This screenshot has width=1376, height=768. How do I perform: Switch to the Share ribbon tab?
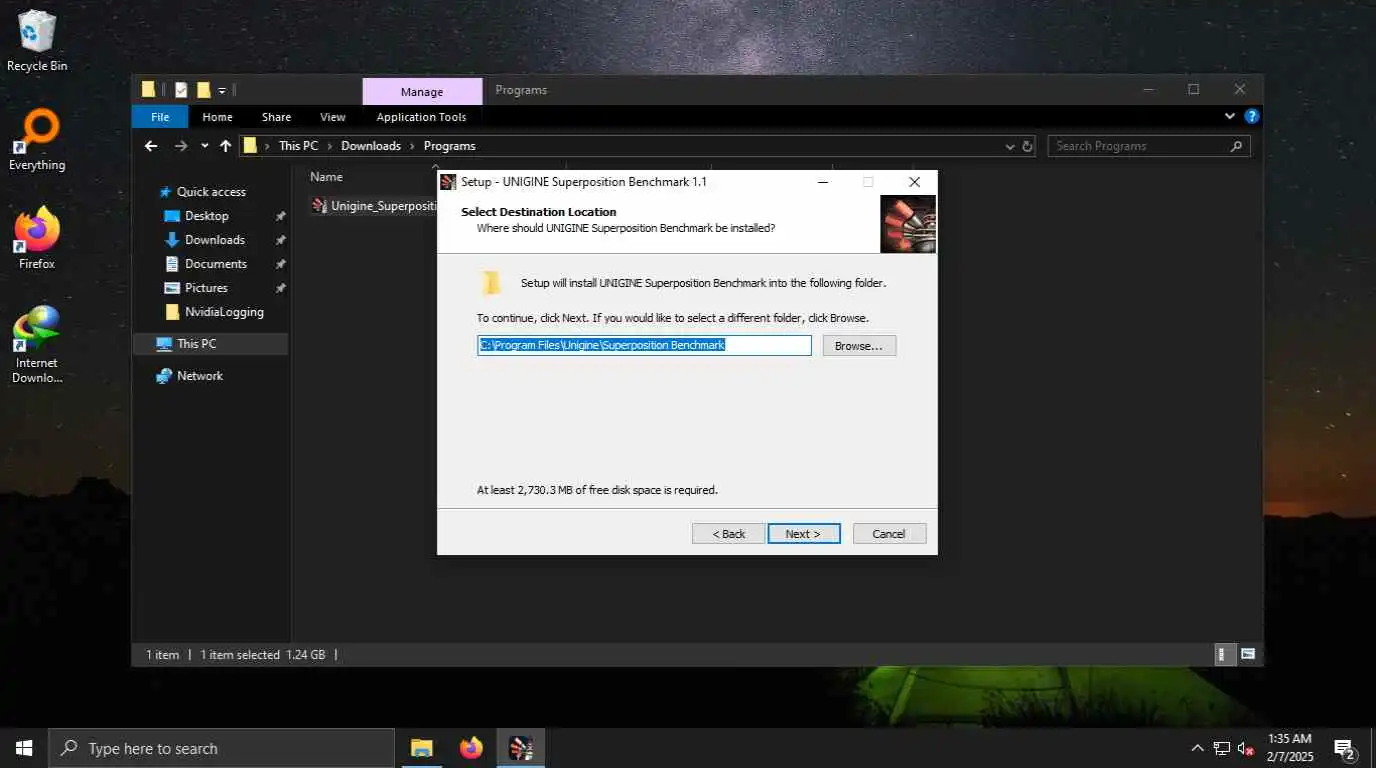[x=276, y=117]
